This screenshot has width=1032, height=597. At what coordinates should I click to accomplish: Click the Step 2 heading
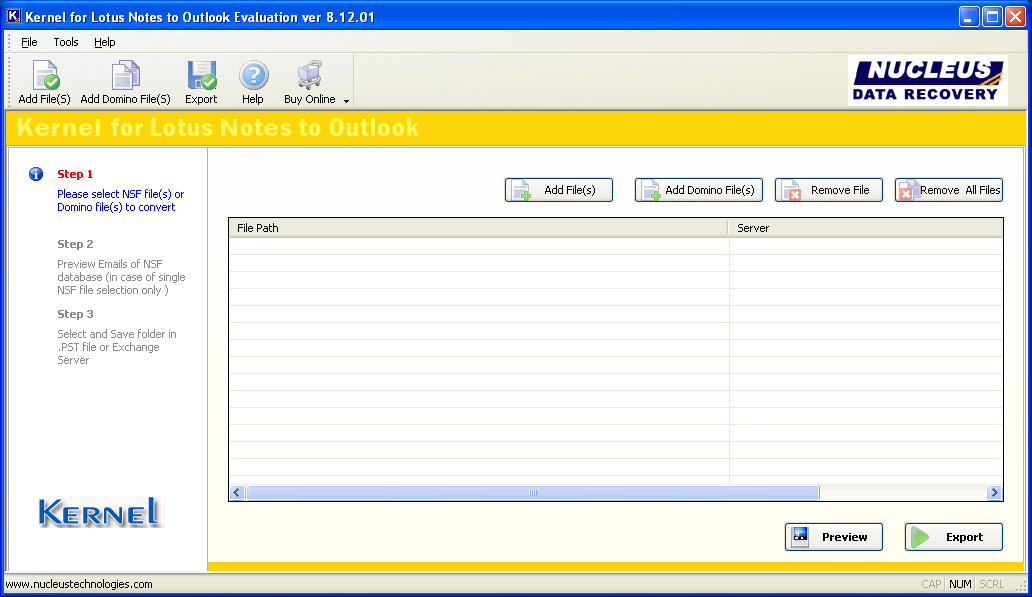tap(75, 244)
